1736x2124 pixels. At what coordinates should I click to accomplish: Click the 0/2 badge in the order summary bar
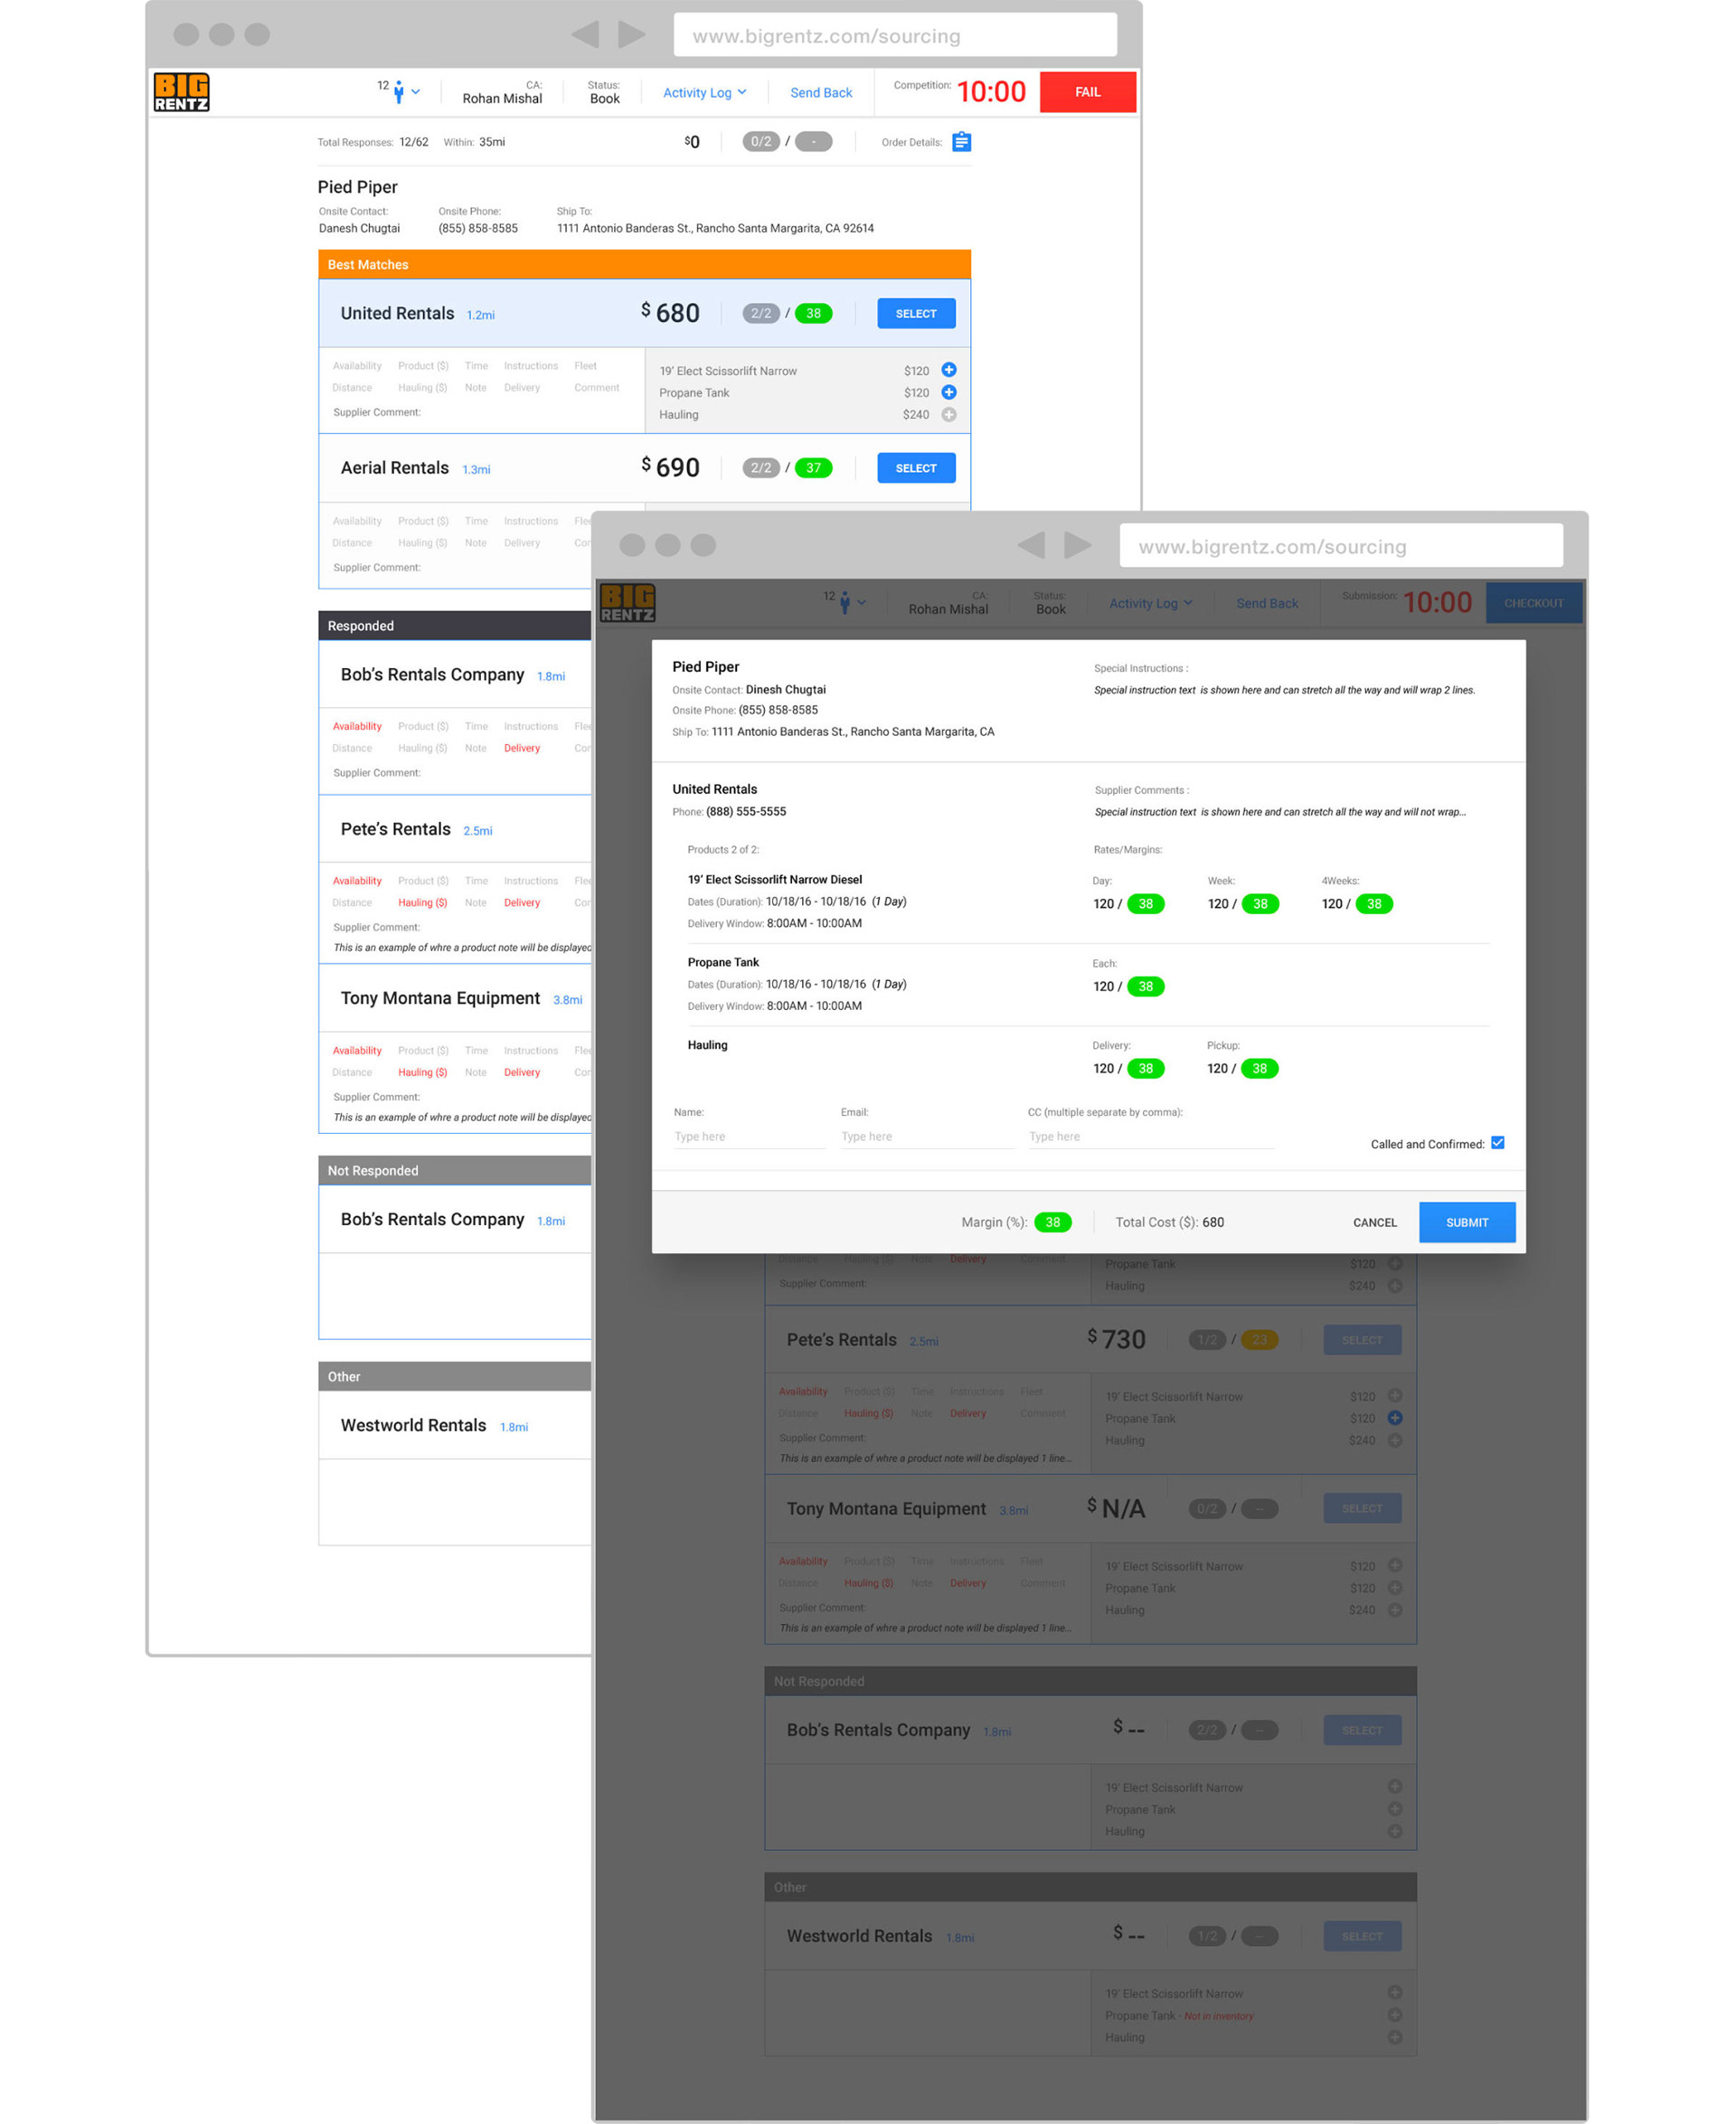tap(761, 142)
